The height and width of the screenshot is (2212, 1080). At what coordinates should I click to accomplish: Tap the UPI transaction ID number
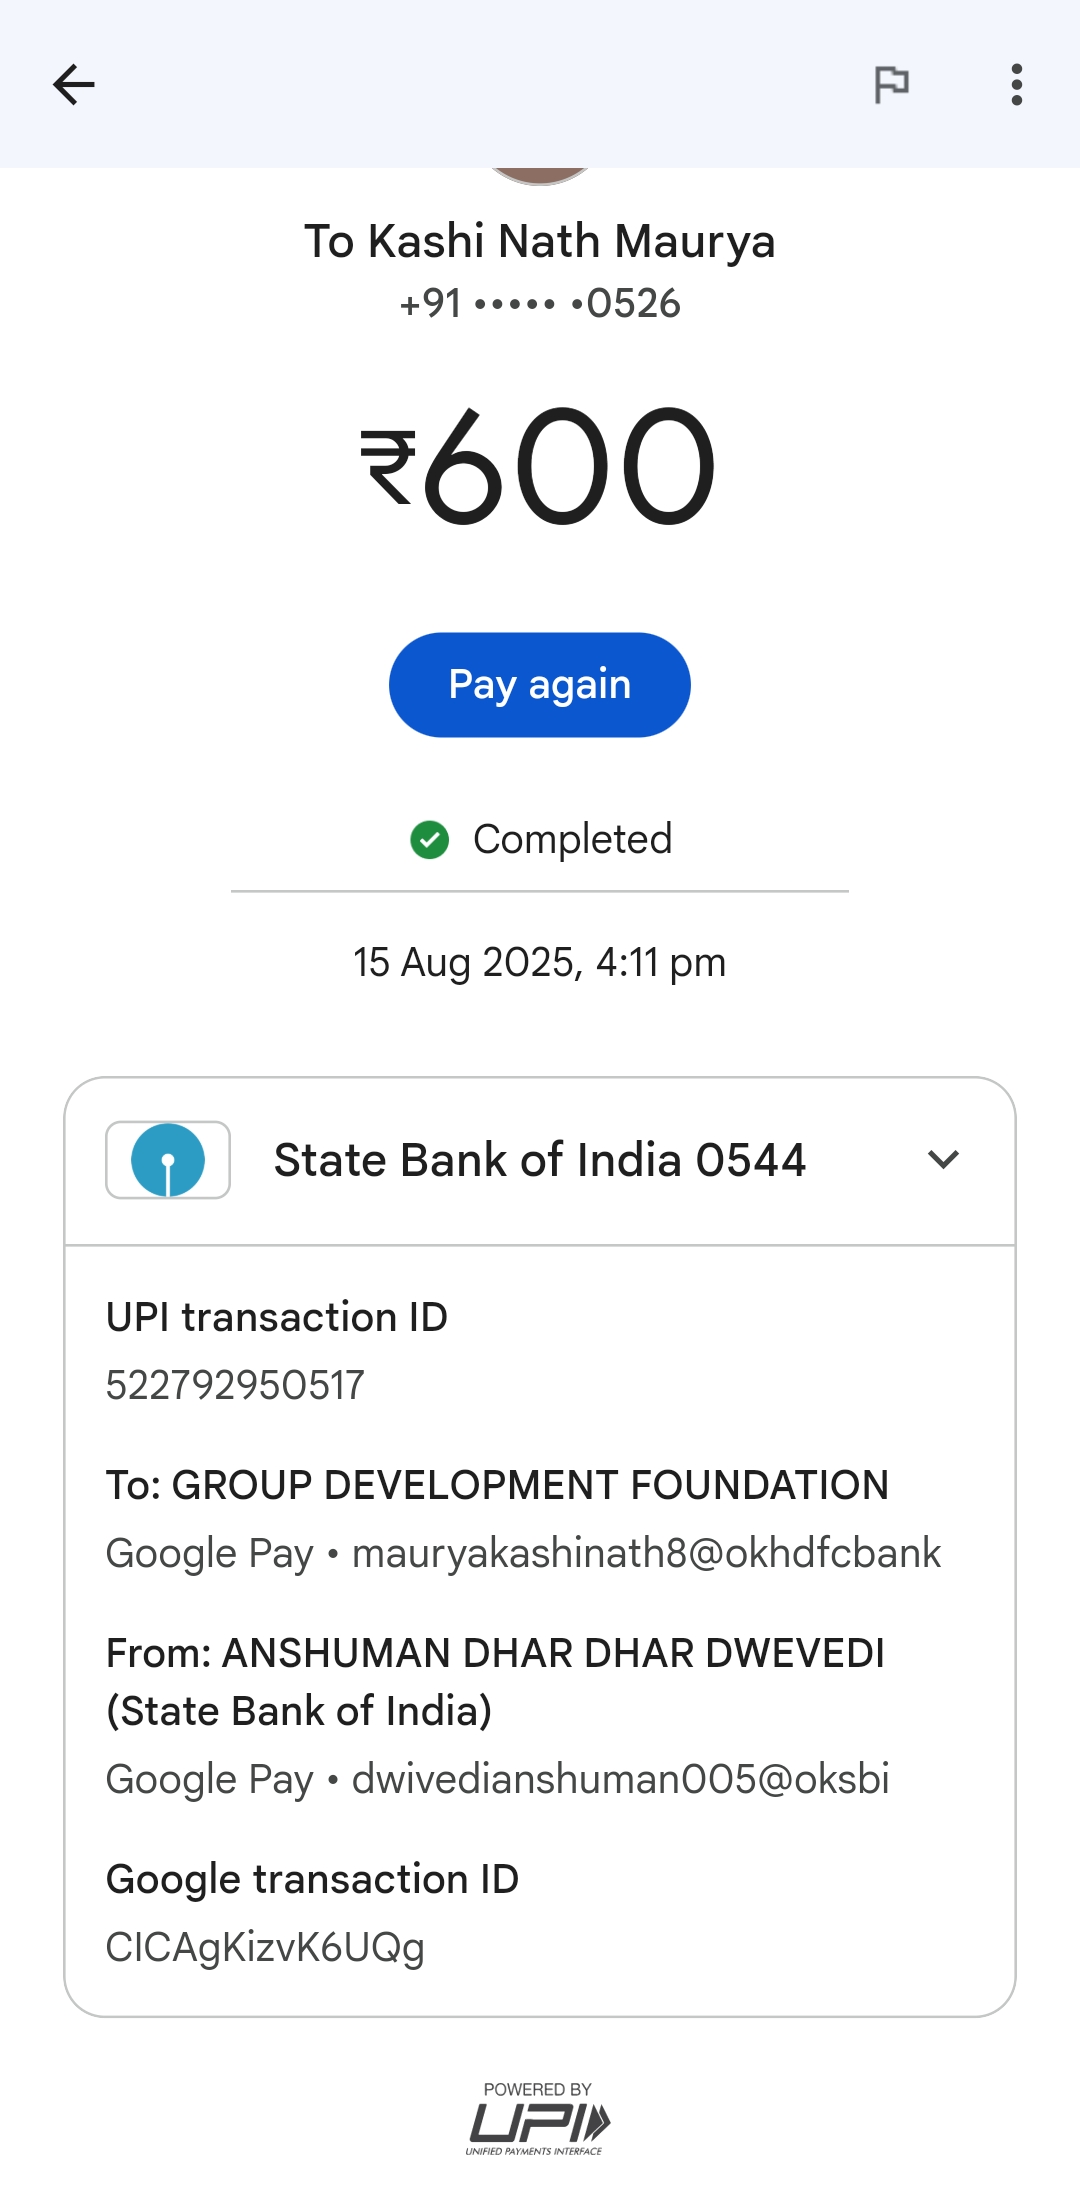pyautogui.click(x=236, y=1386)
